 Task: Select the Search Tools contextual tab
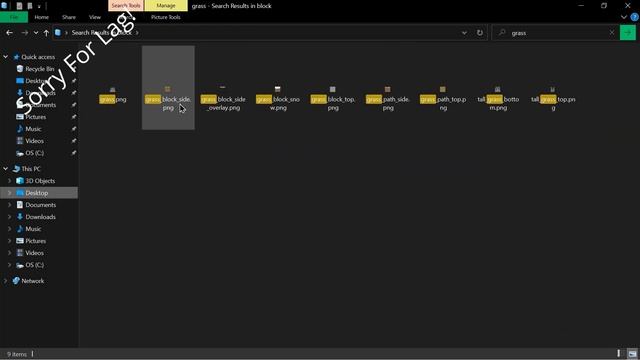[x=126, y=6]
